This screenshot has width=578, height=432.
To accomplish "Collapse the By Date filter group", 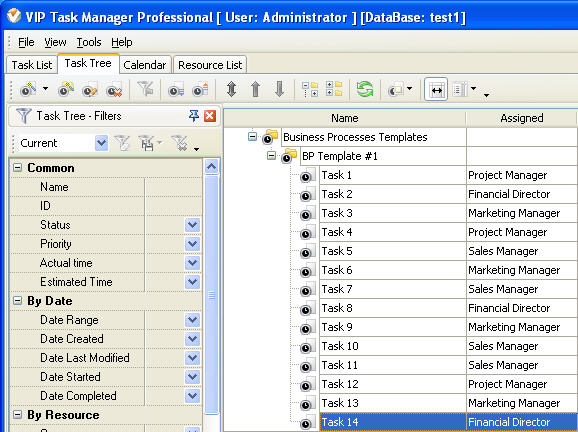I will click(x=17, y=301).
